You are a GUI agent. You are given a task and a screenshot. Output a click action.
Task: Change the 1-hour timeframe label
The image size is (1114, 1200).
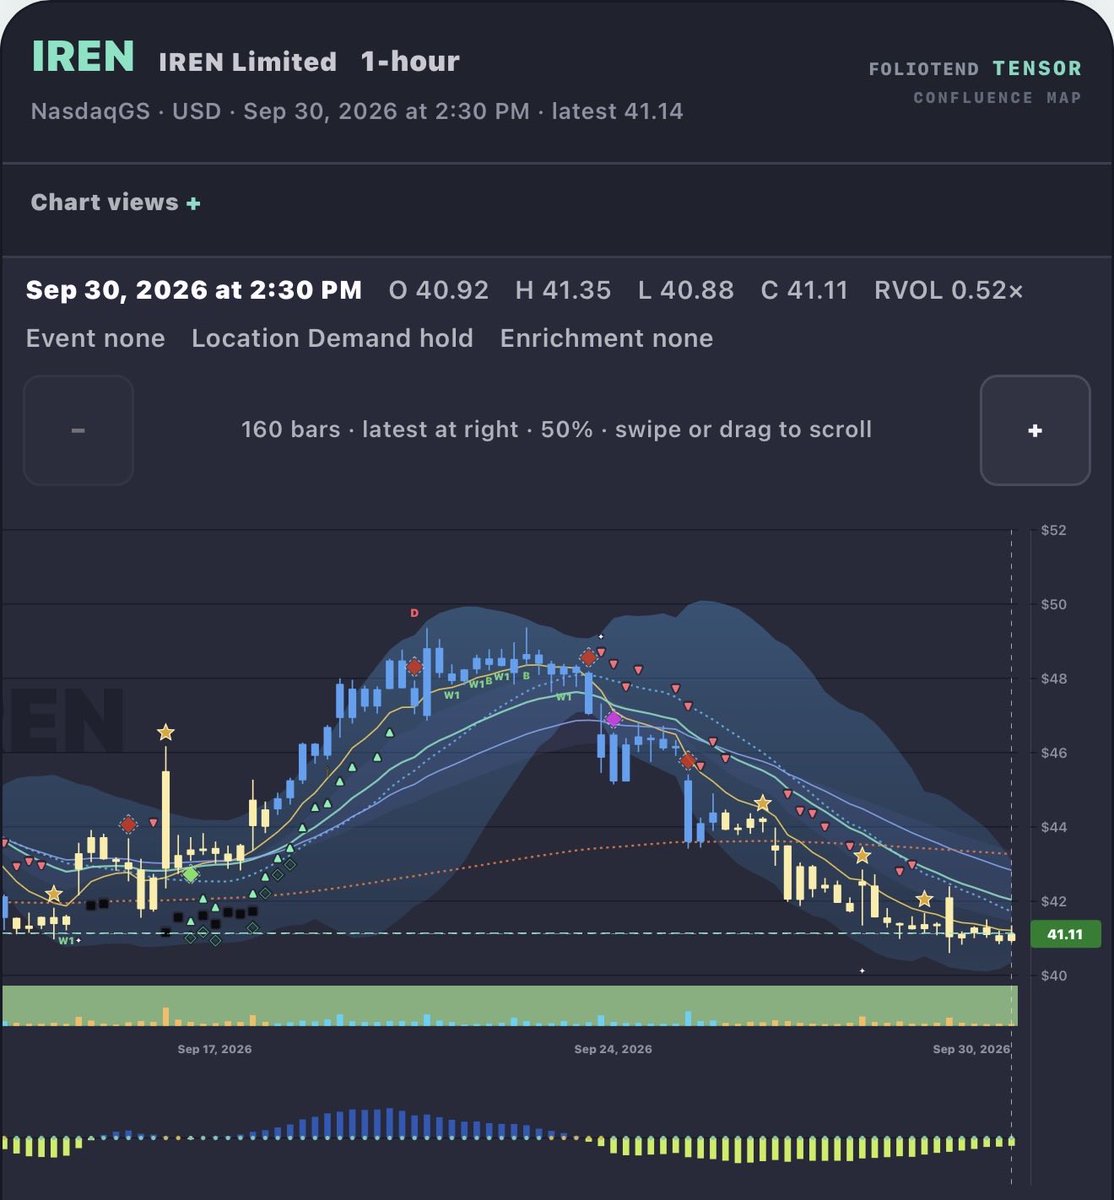(x=410, y=62)
